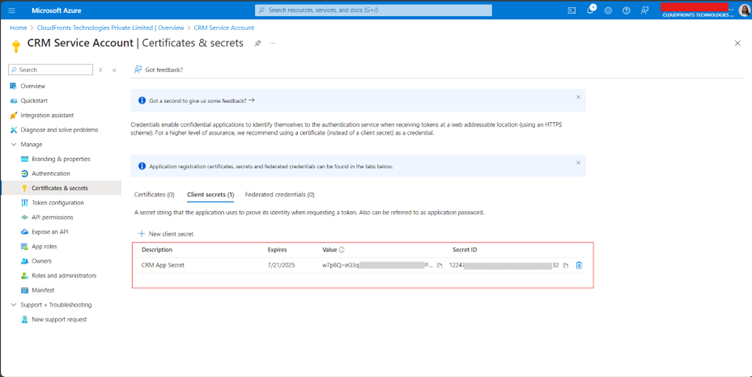This screenshot has height=377, width=752.
Task: Open Overview in the sidebar
Action: [x=33, y=86]
